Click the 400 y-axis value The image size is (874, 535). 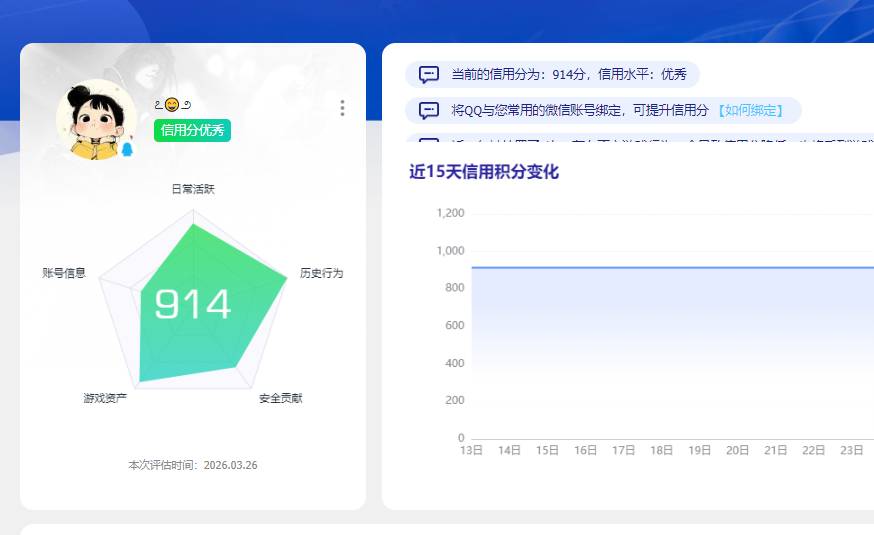click(455, 363)
